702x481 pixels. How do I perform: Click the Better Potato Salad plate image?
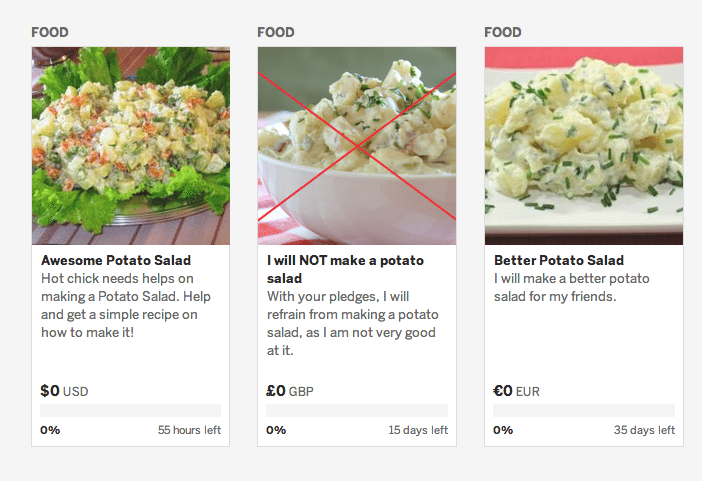(583, 146)
